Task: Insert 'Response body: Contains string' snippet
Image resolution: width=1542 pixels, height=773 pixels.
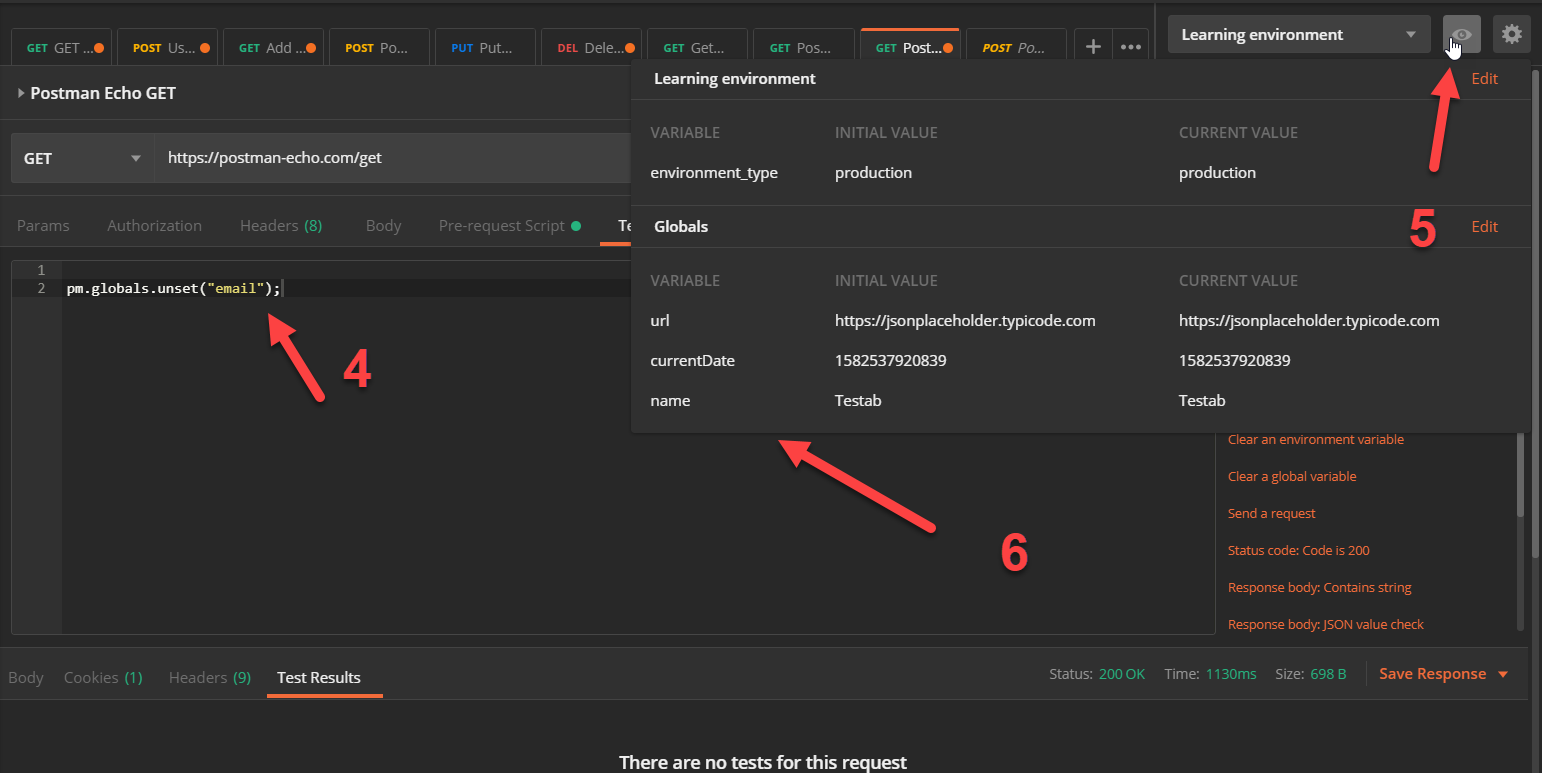Action: (1319, 587)
